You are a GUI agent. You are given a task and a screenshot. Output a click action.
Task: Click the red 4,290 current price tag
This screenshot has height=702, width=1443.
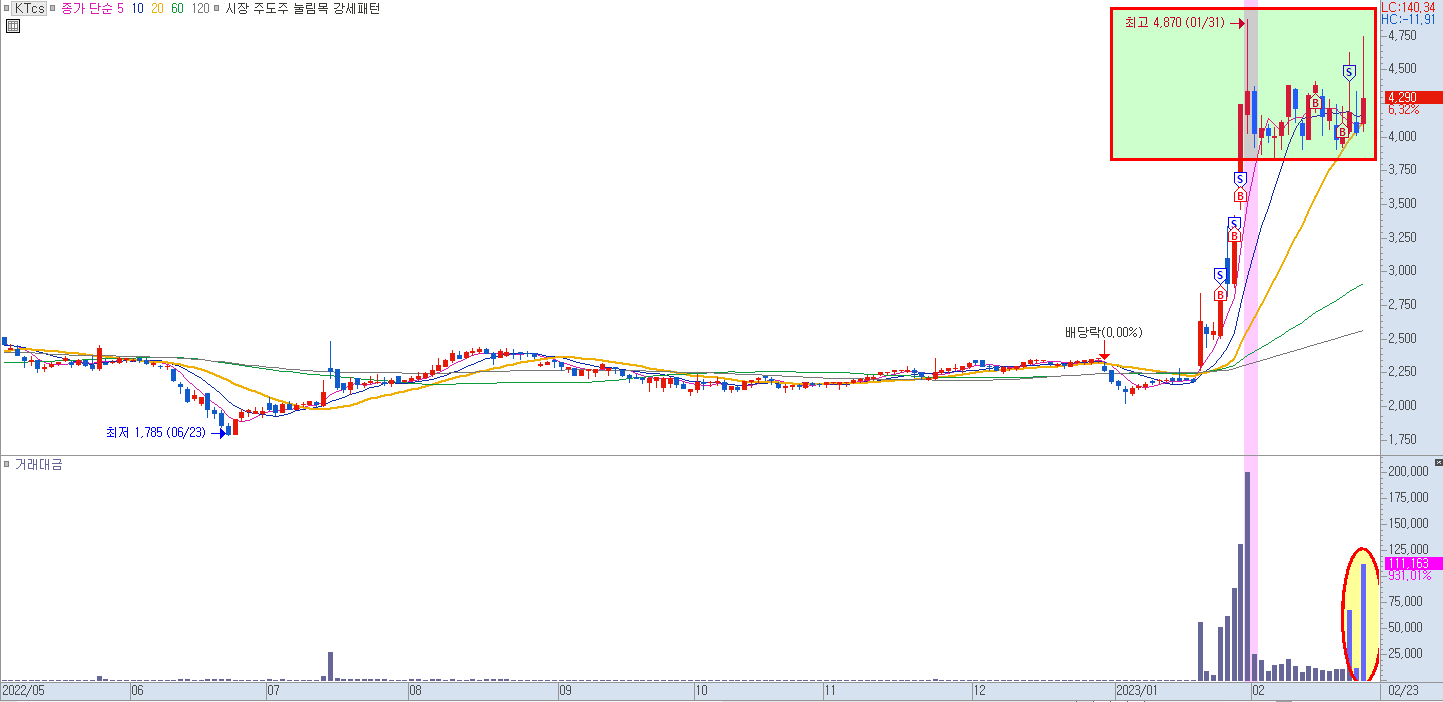click(x=1412, y=97)
